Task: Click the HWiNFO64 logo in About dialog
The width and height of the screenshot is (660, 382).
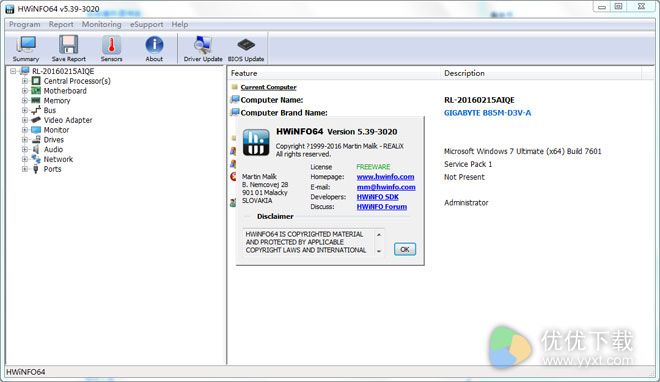Action: (x=256, y=143)
